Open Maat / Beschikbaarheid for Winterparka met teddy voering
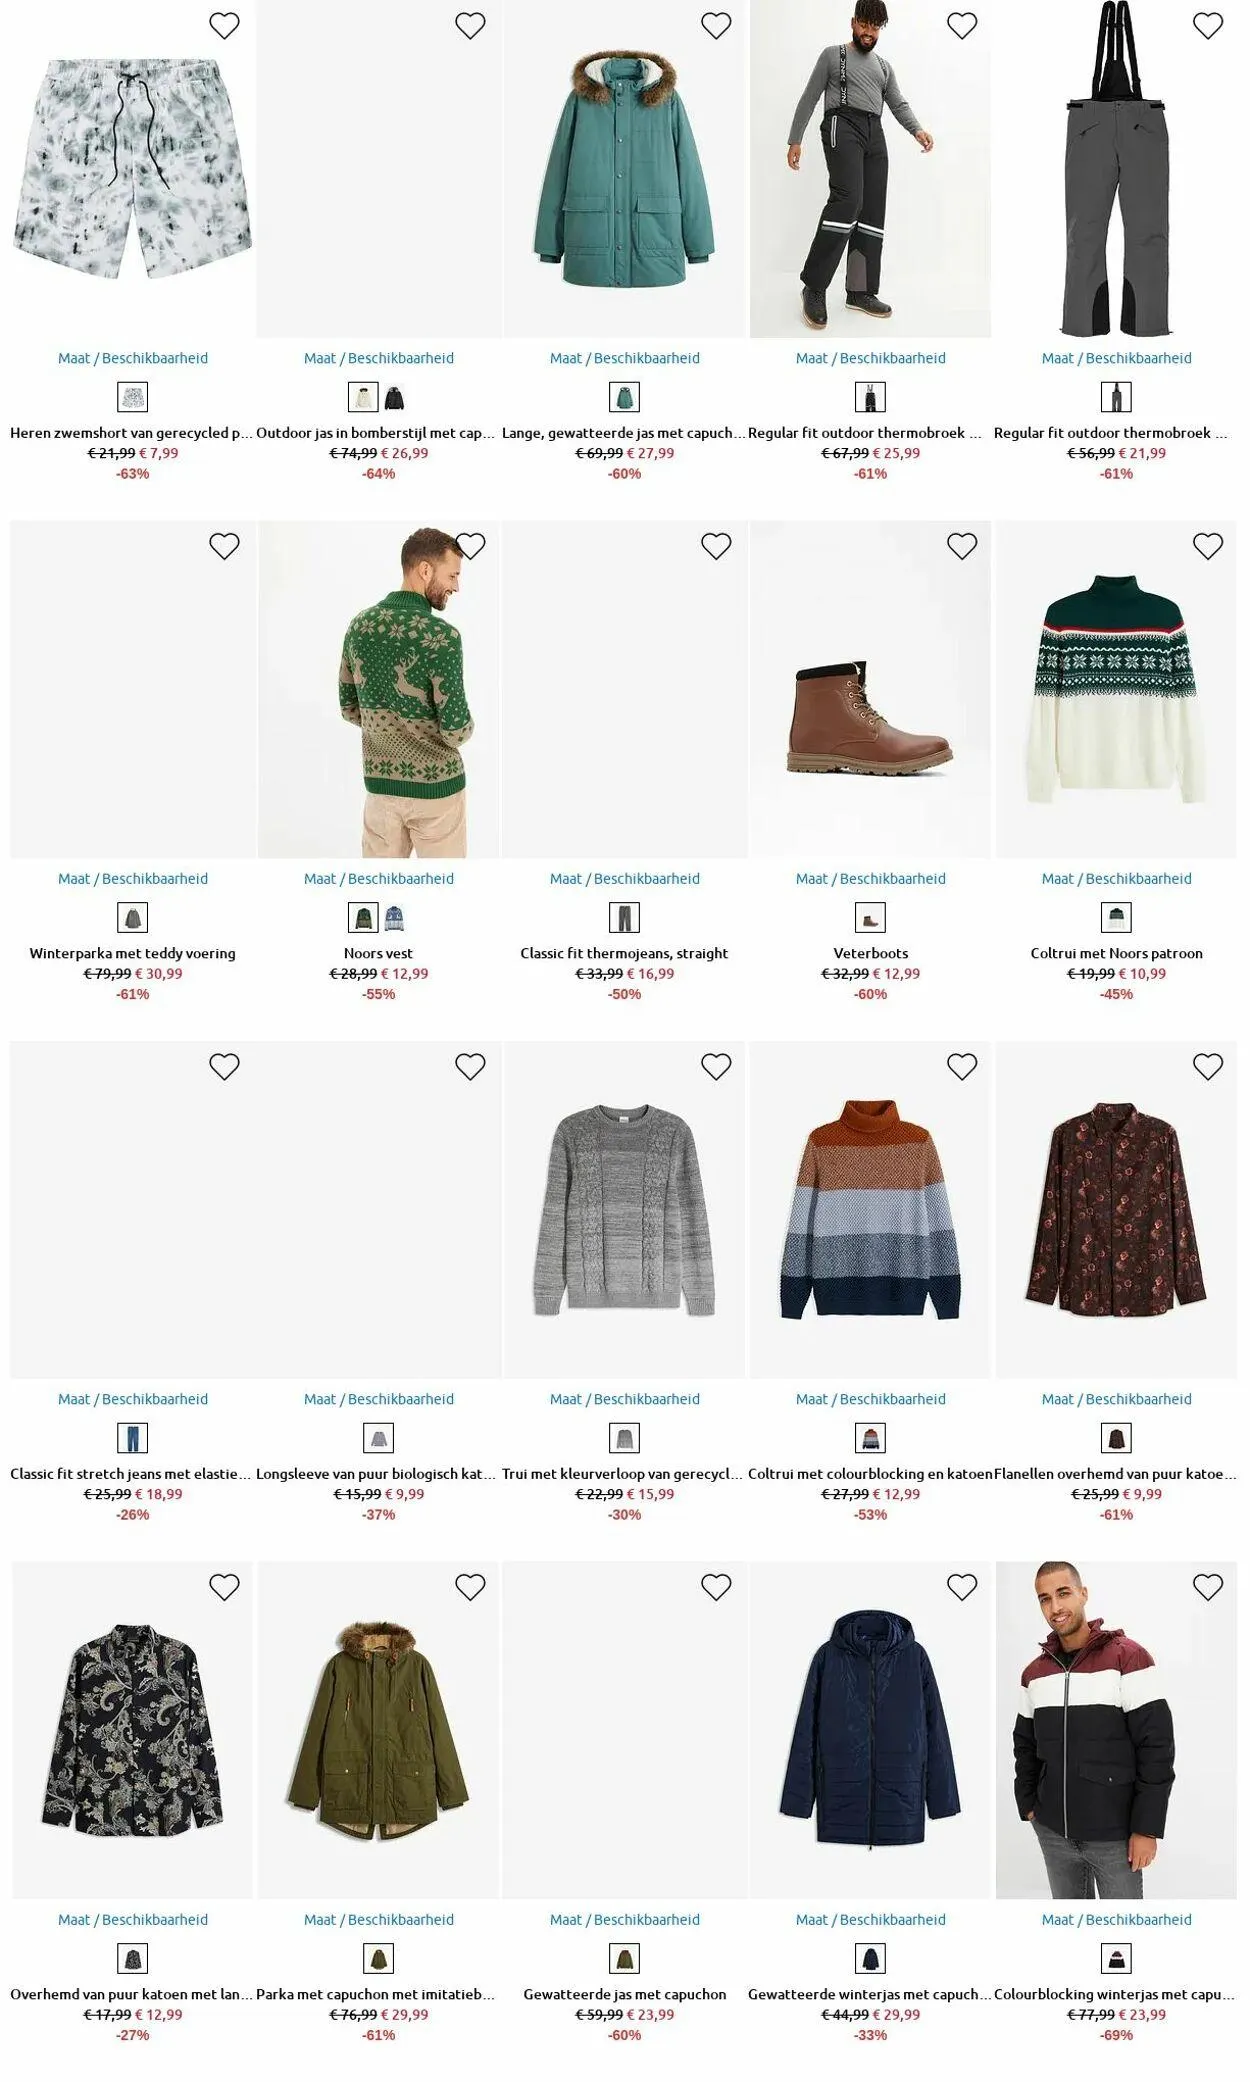This screenshot has width=1250, height=2082. [x=133, y=879]
